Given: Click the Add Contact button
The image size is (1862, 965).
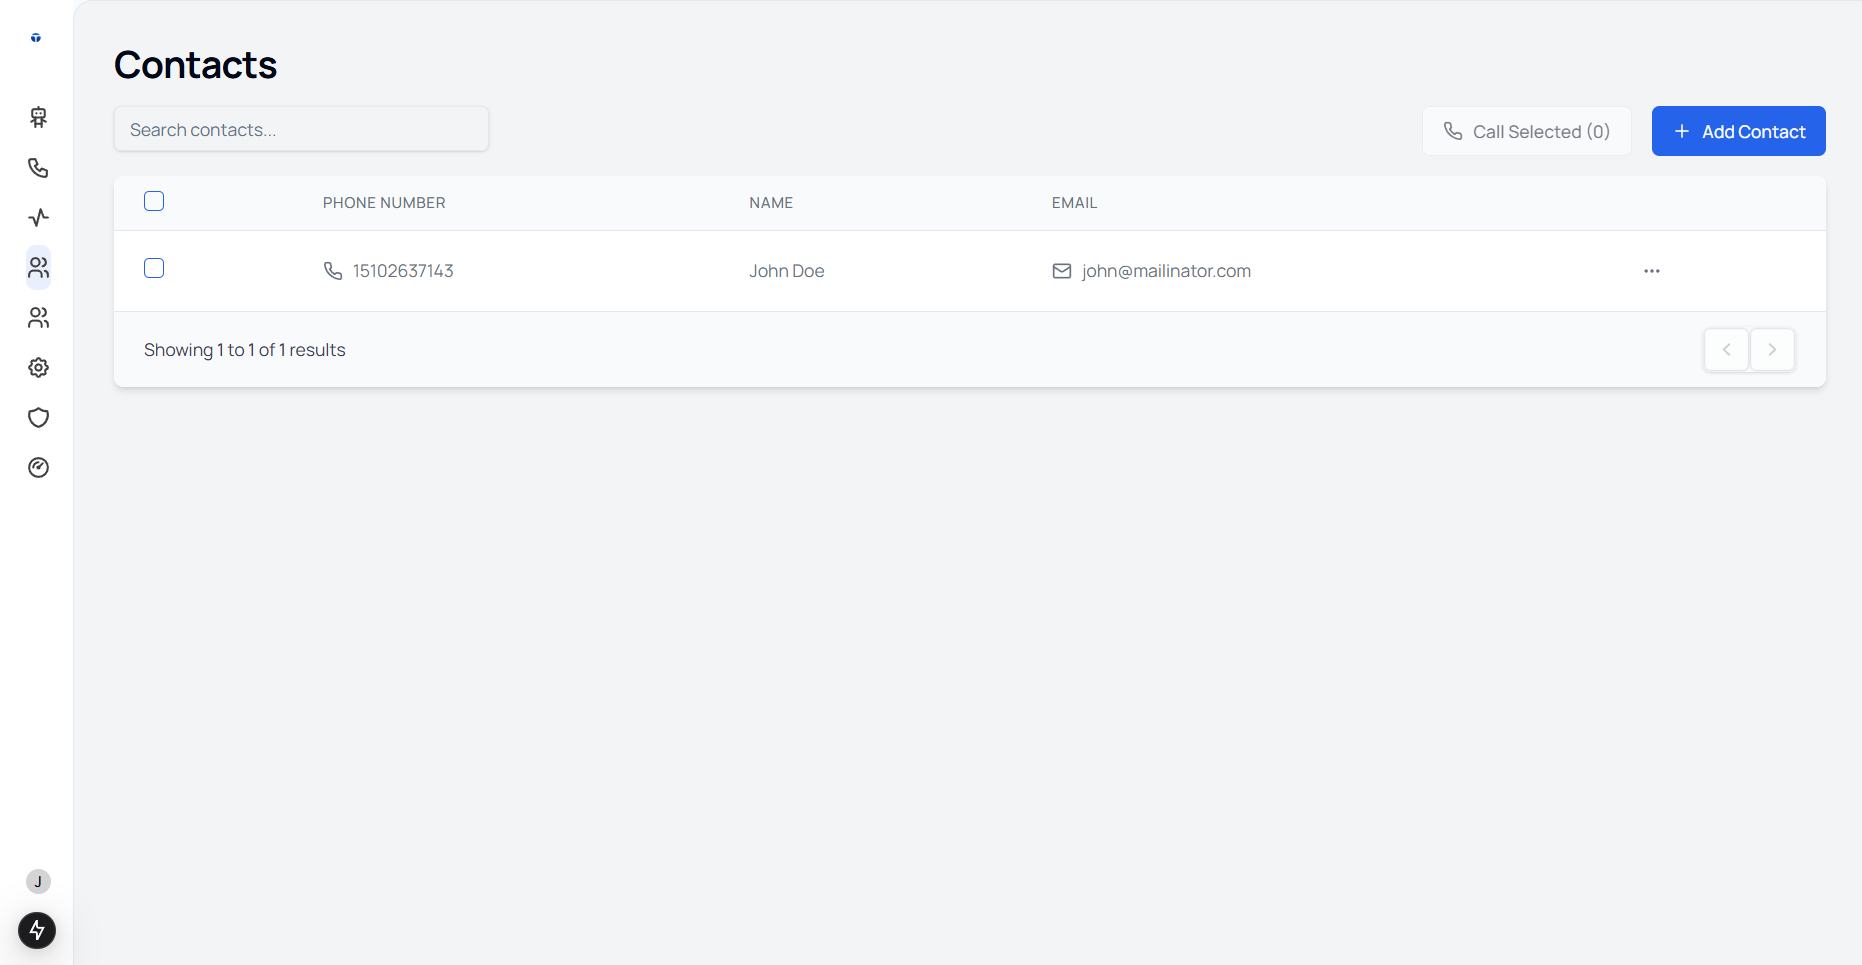Looking at the screenshot, I should point(1738,131).
